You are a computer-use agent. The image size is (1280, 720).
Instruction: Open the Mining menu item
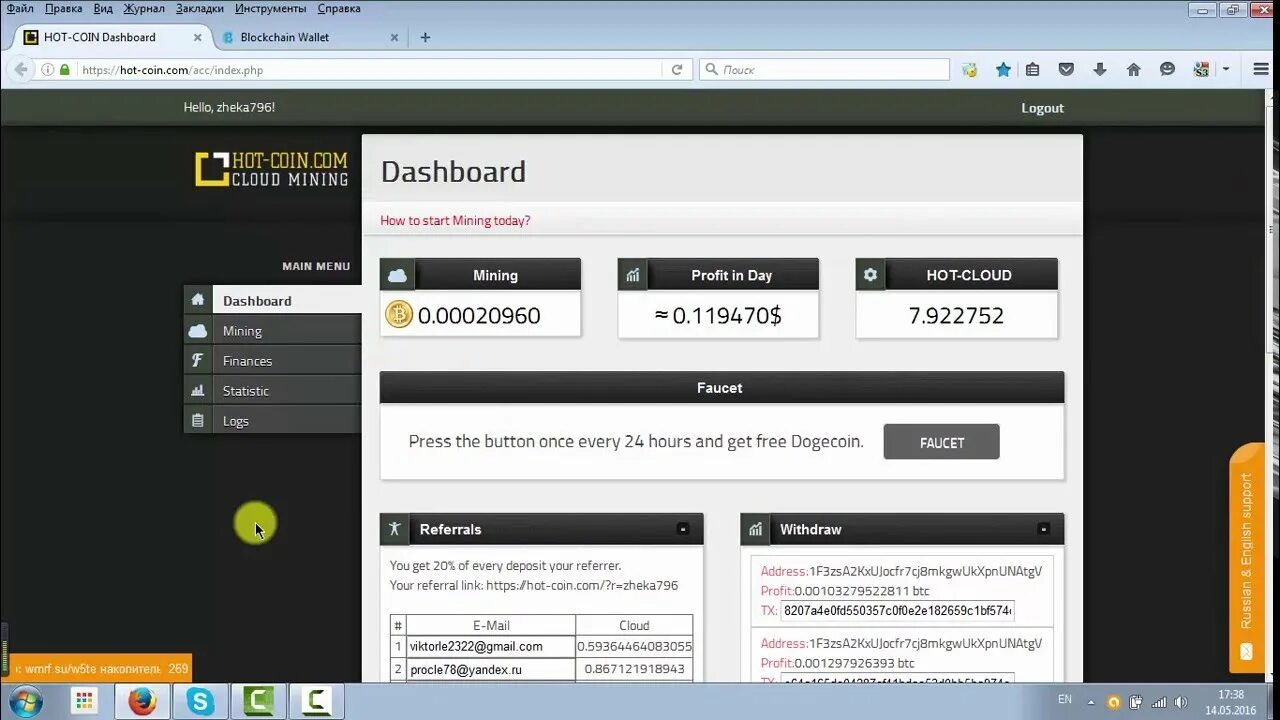(x=272, y=330)
